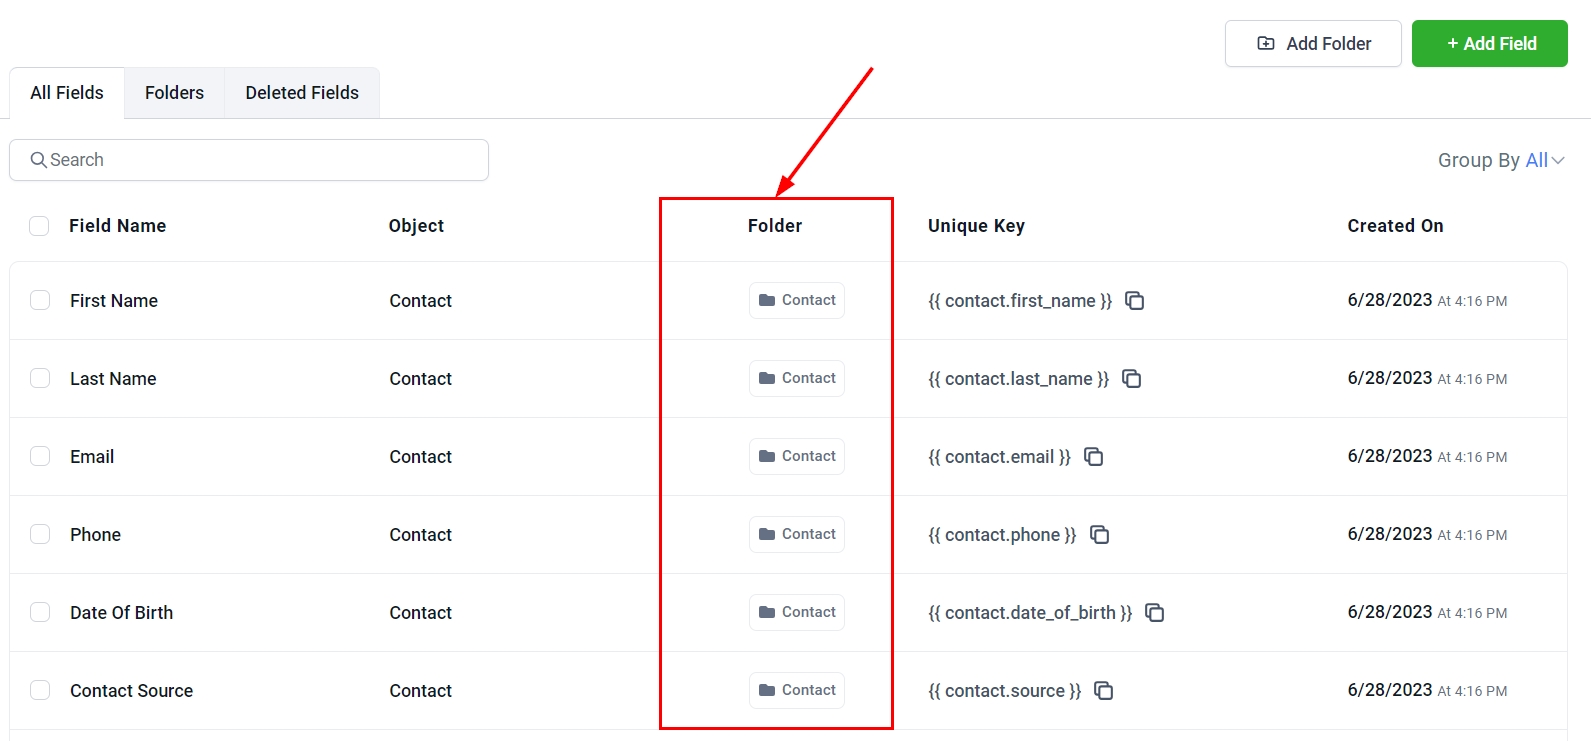Toggle the Contact Source row checkbox
The height and width of the screenshot is (741, 1591).
pyautogui.click(x=40, y=691)
